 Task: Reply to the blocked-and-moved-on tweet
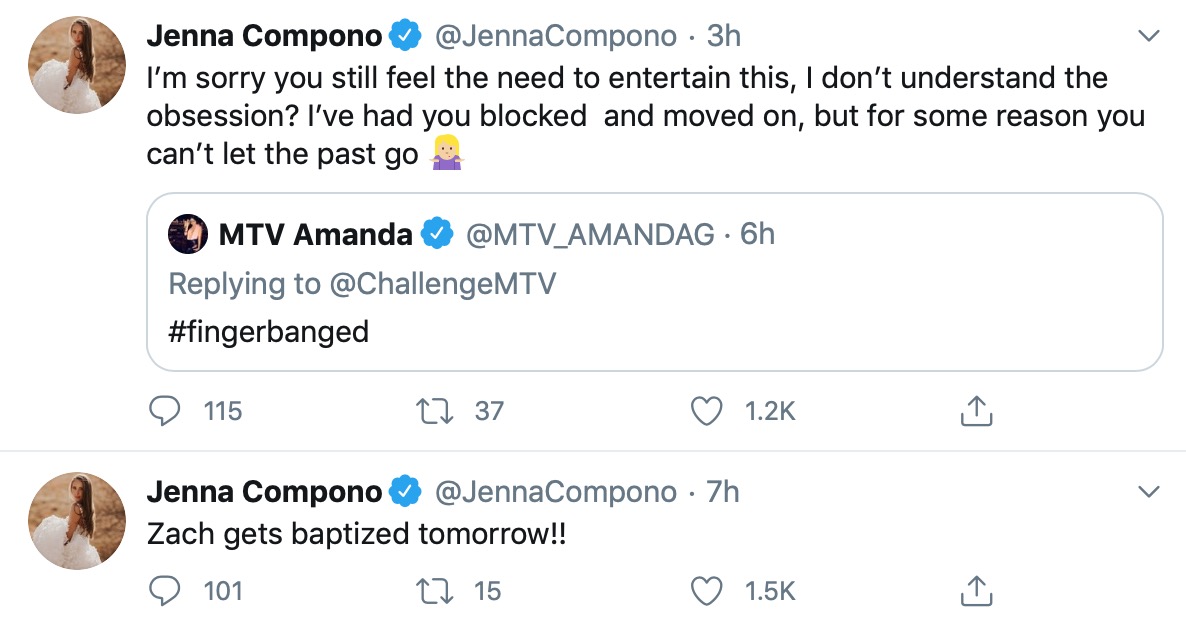164,410
